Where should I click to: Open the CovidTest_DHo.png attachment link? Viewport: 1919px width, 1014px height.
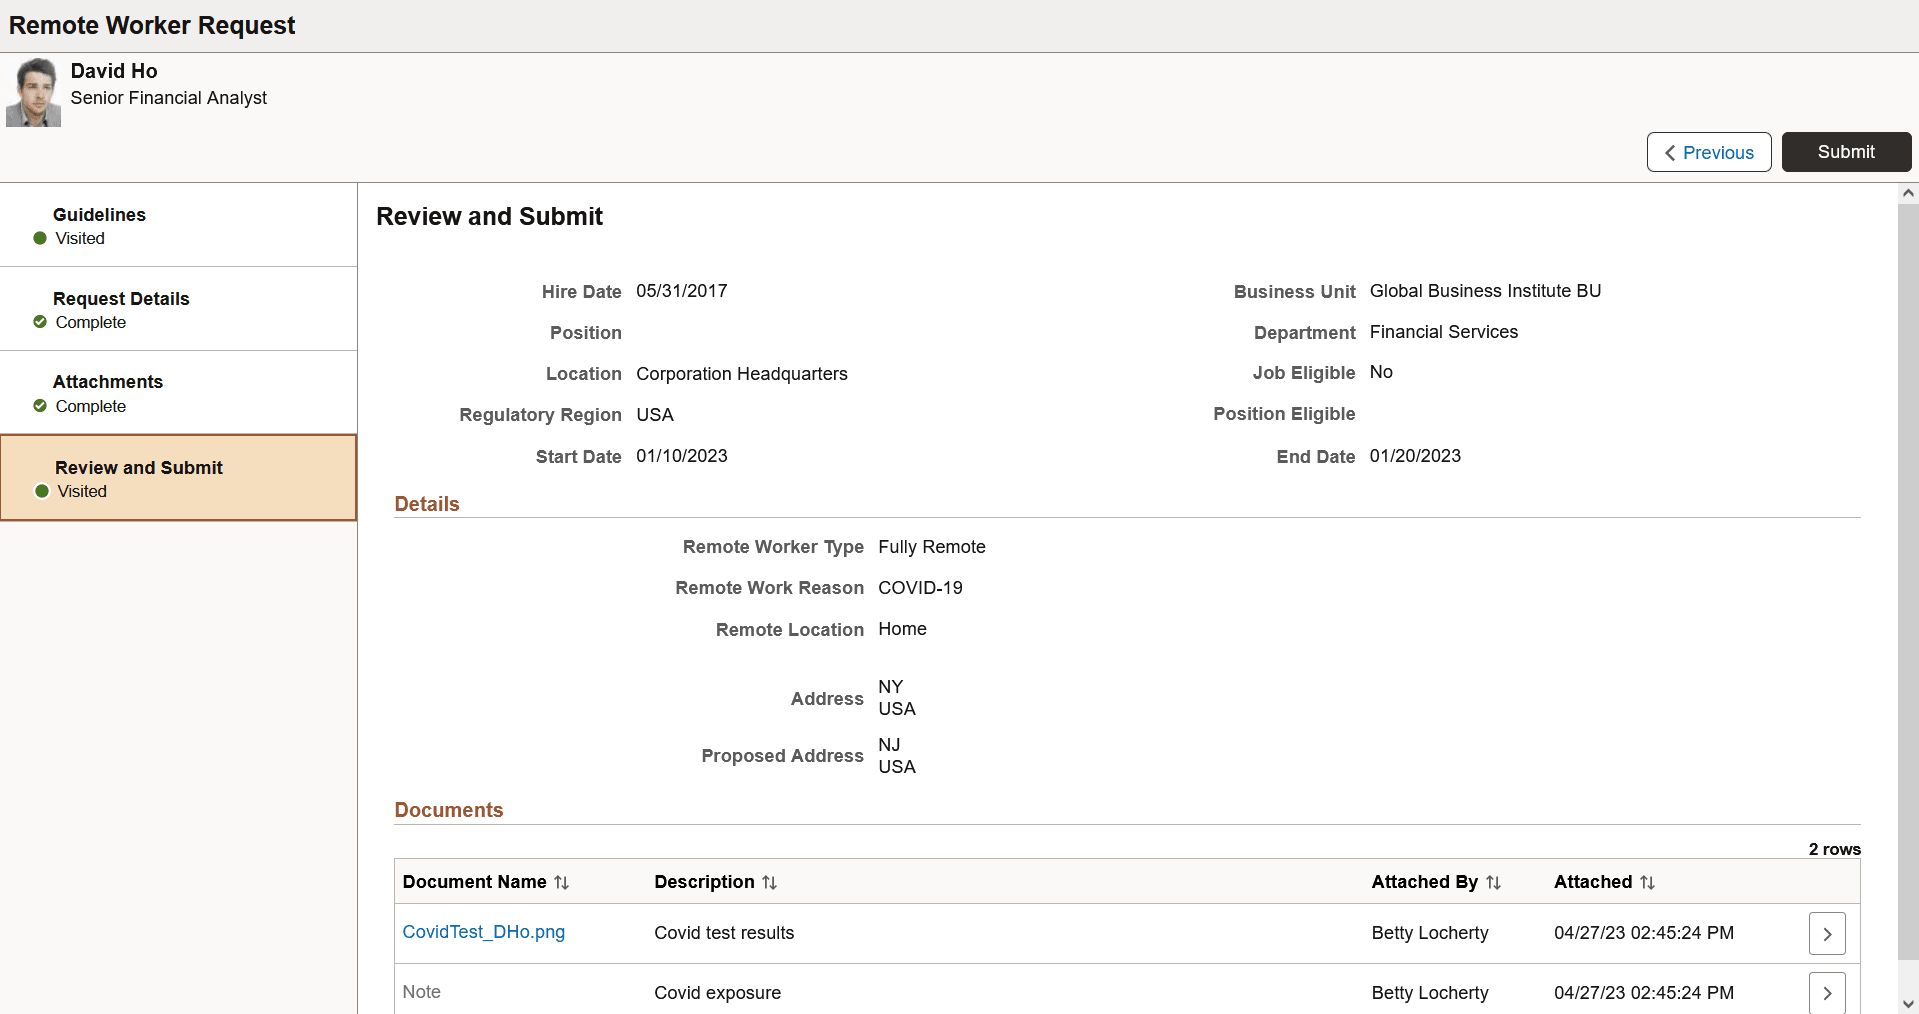tap(483, 932)
